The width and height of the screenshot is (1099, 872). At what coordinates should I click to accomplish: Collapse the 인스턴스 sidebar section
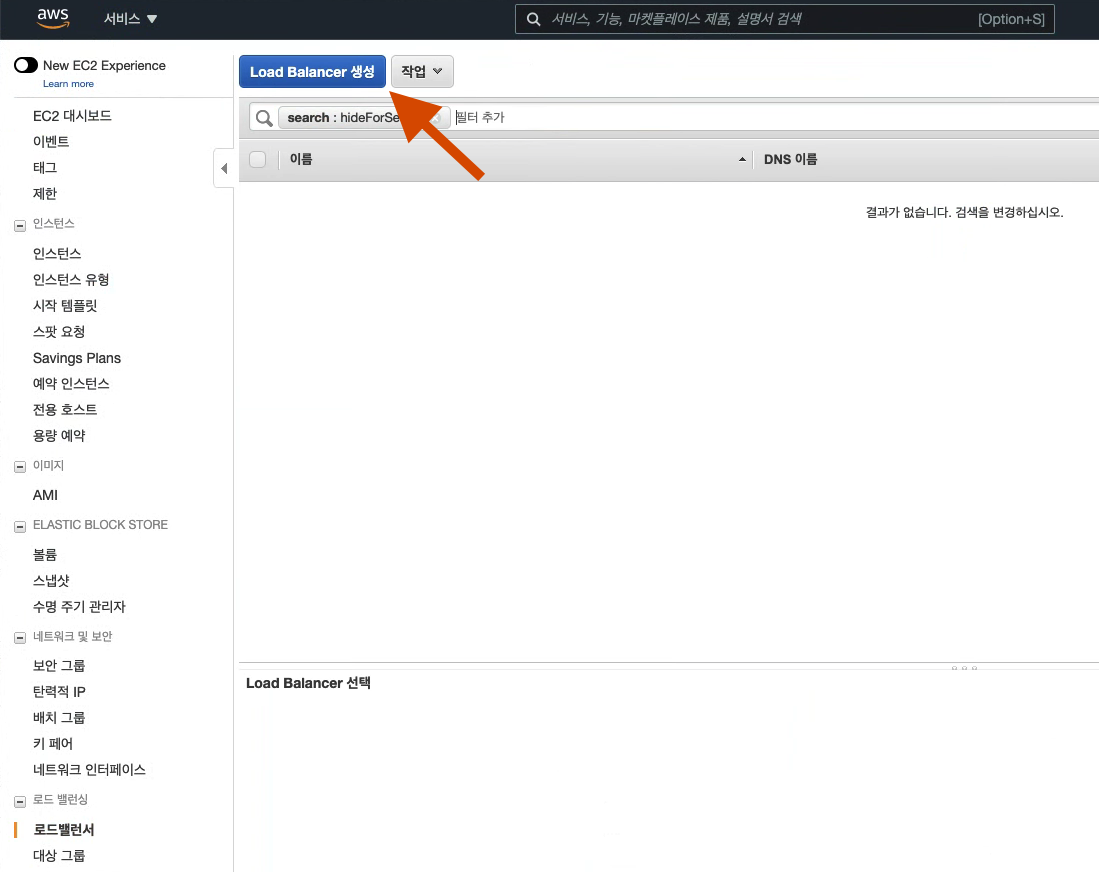pos(20,225)
